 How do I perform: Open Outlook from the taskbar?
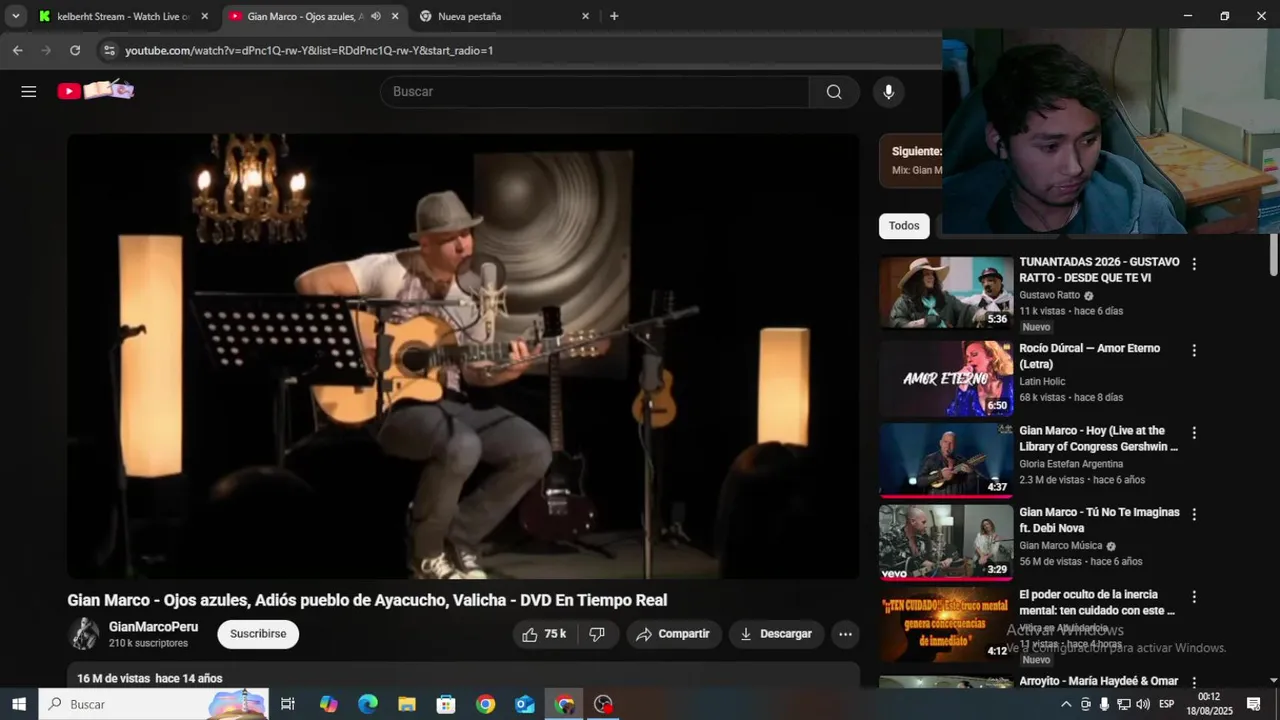(x=525, y=704)
